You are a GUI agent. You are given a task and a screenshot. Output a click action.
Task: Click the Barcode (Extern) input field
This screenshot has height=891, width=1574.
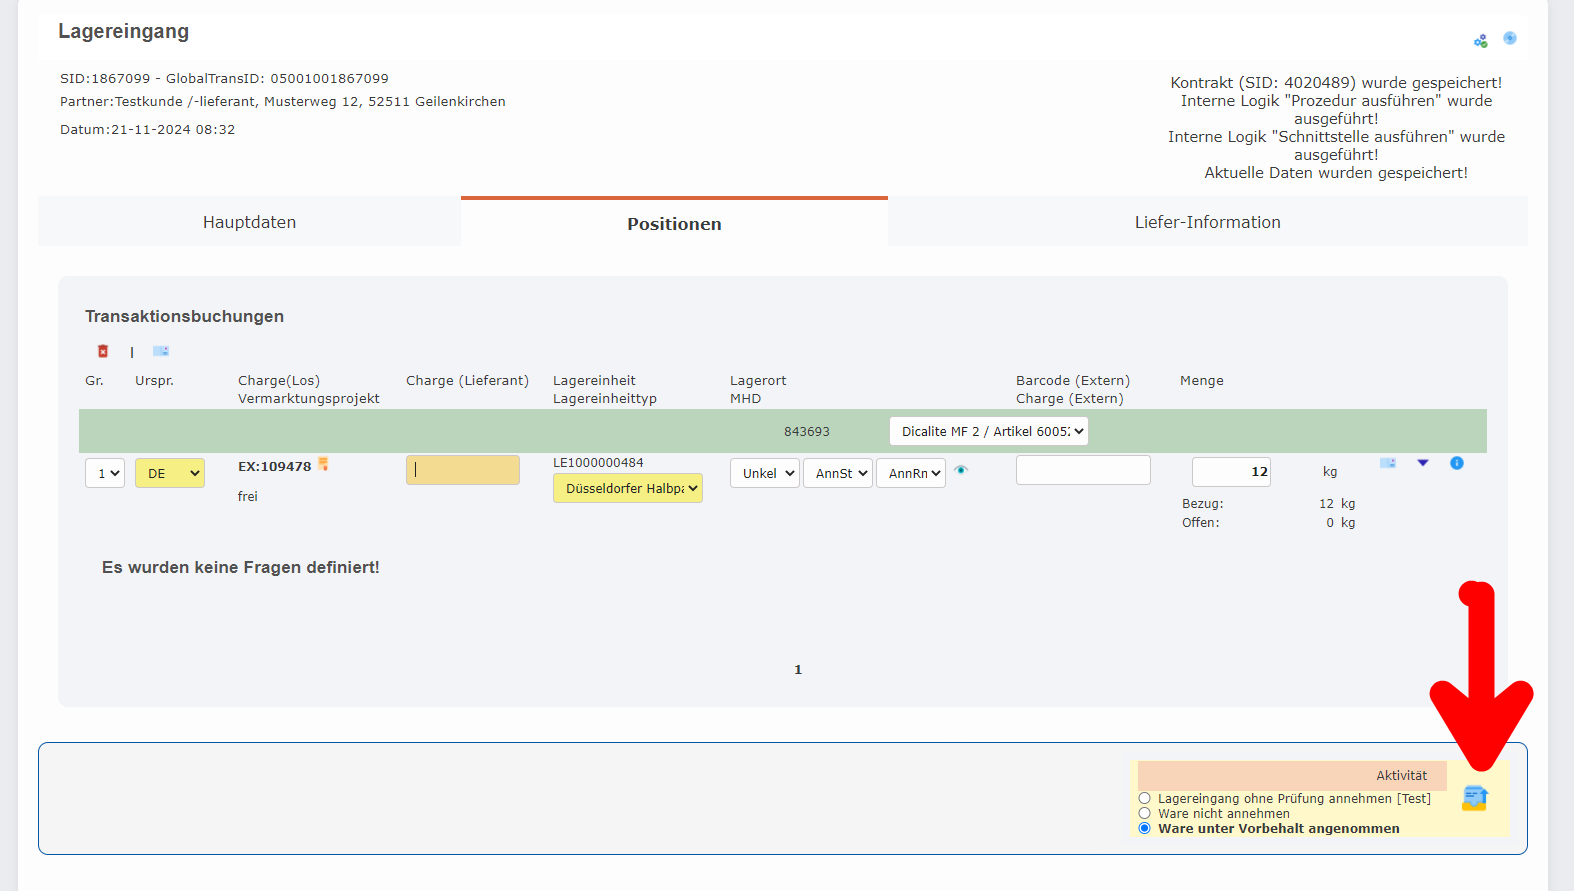(1083, 470)
